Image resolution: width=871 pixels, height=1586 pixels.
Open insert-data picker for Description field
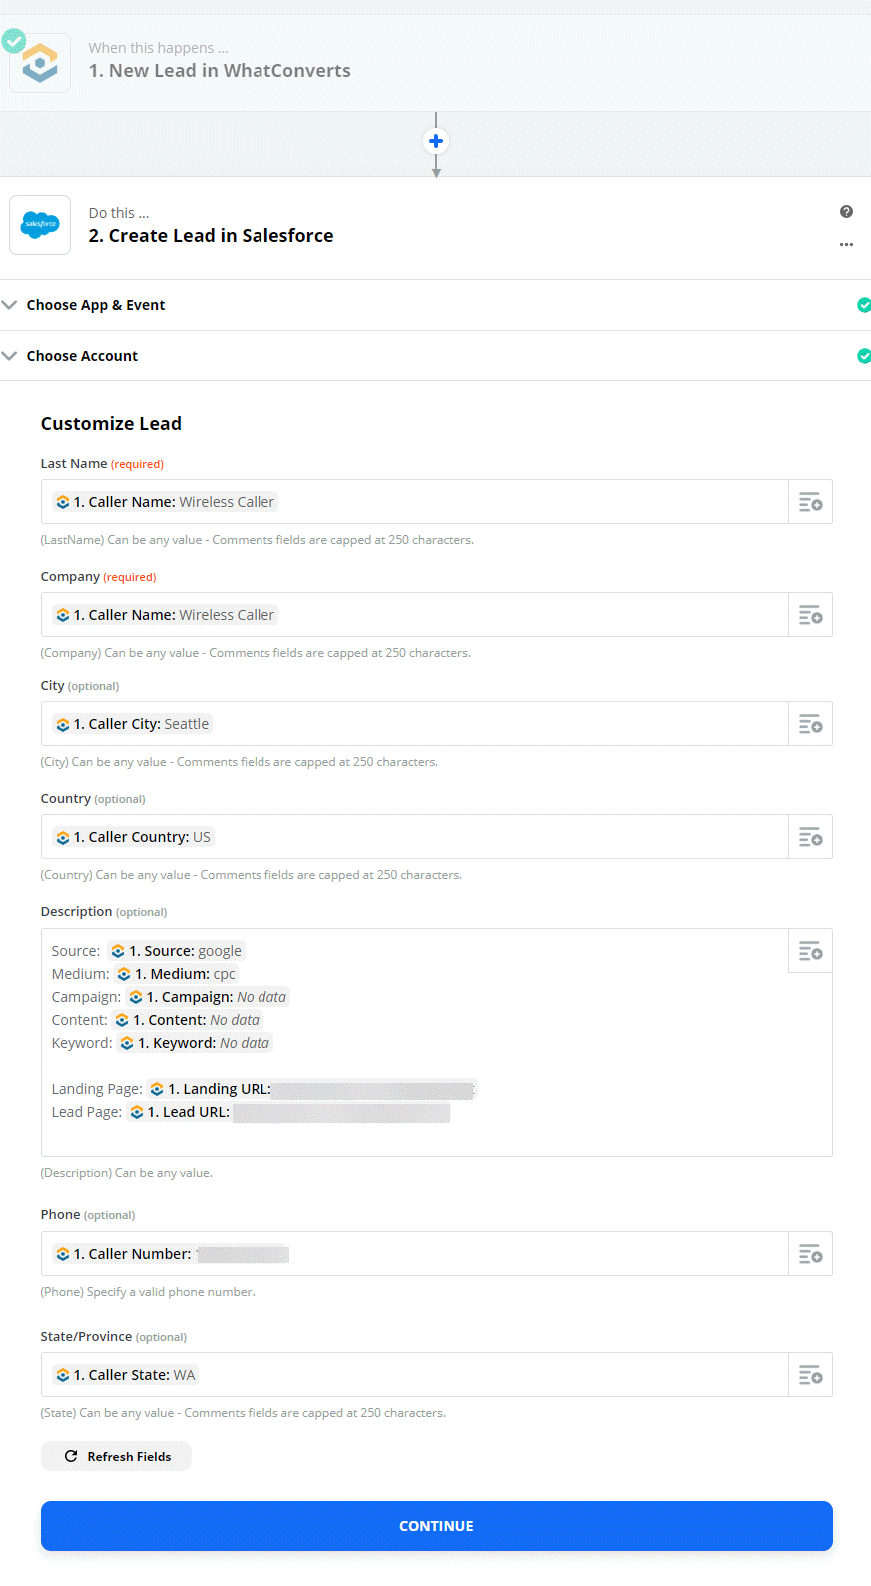(x=810, y=951)
